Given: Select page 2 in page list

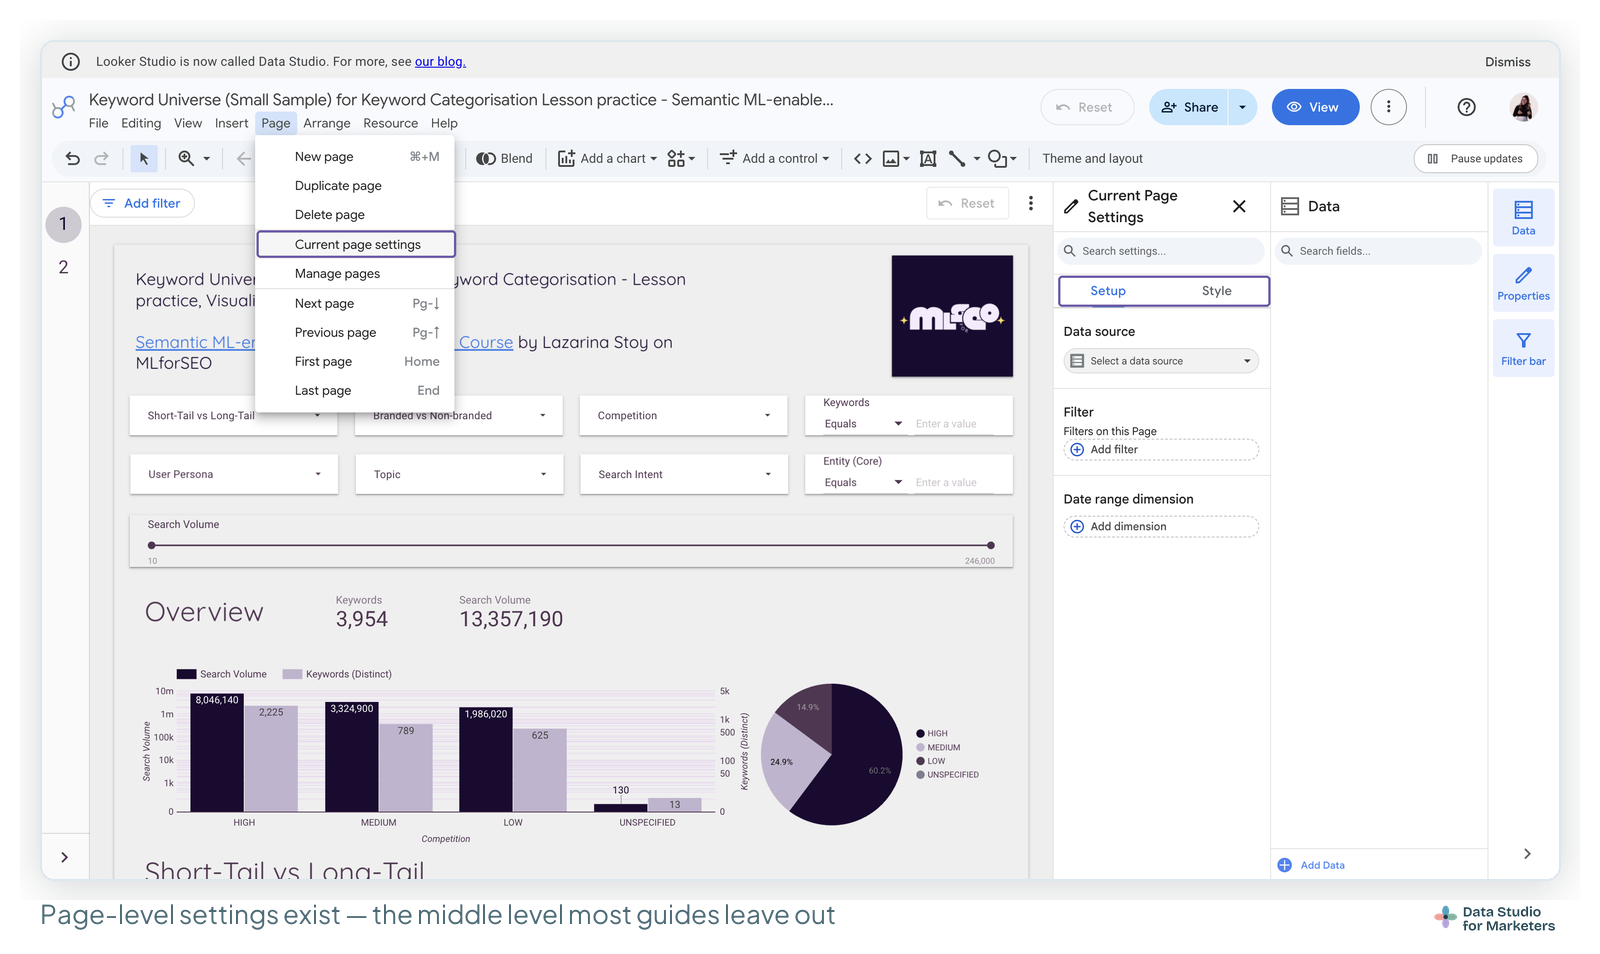Looking at the screenshot, I should tap(63, 267).
